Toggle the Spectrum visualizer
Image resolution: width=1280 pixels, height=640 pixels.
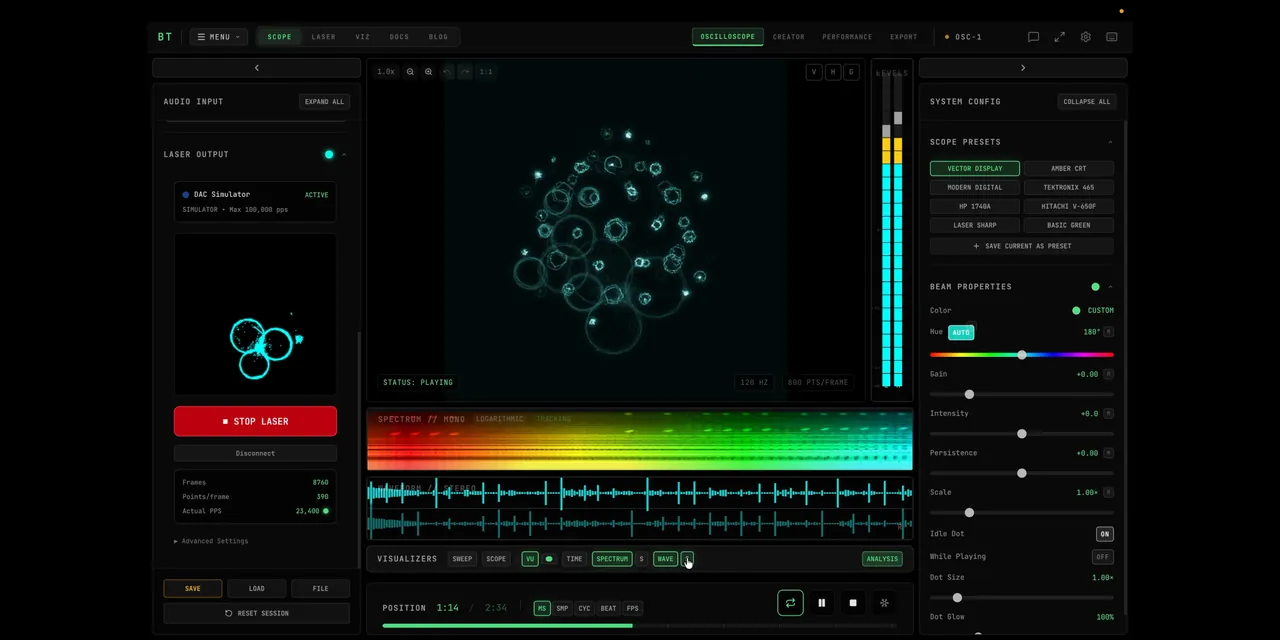click(x=612, y=559)
